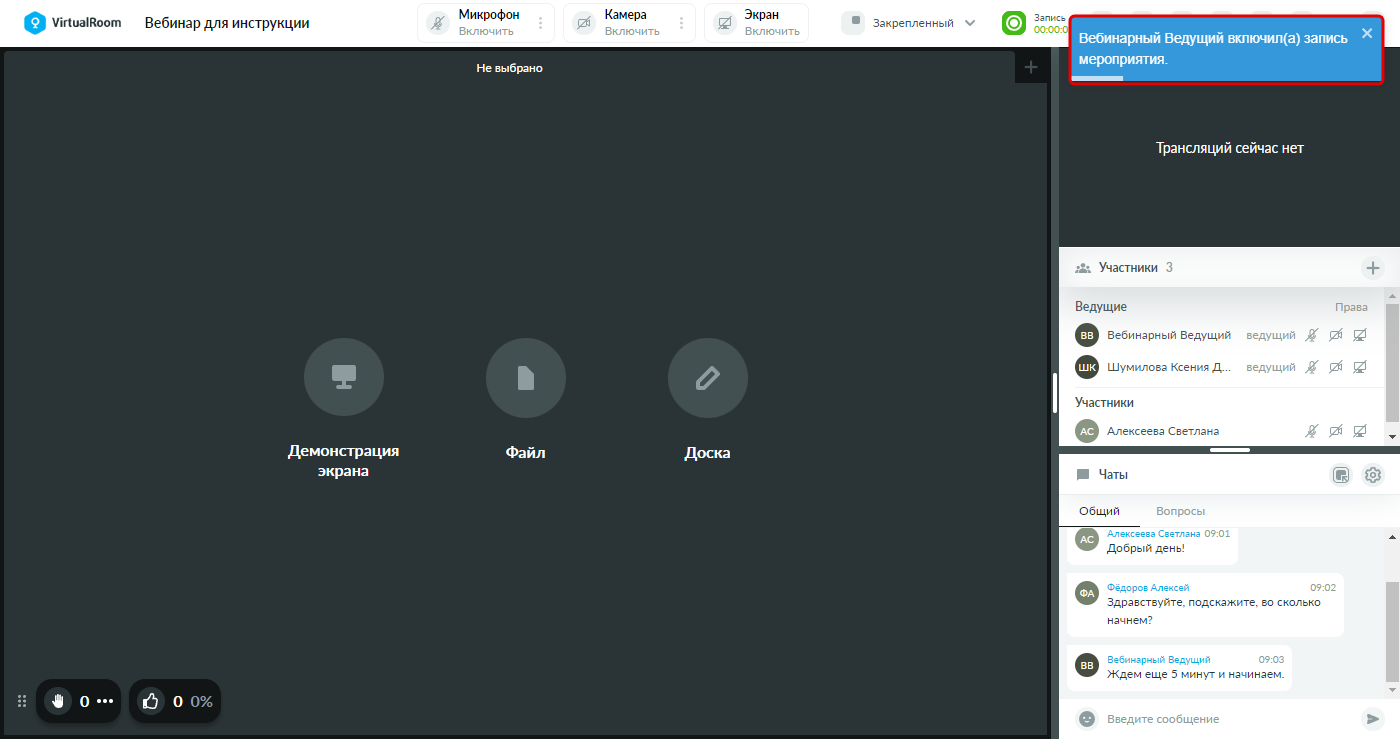Switch to the Общий chat tab
The height and width of the screenshot is (739, 1400).
pyautogui.click(x=1099, y=511)
